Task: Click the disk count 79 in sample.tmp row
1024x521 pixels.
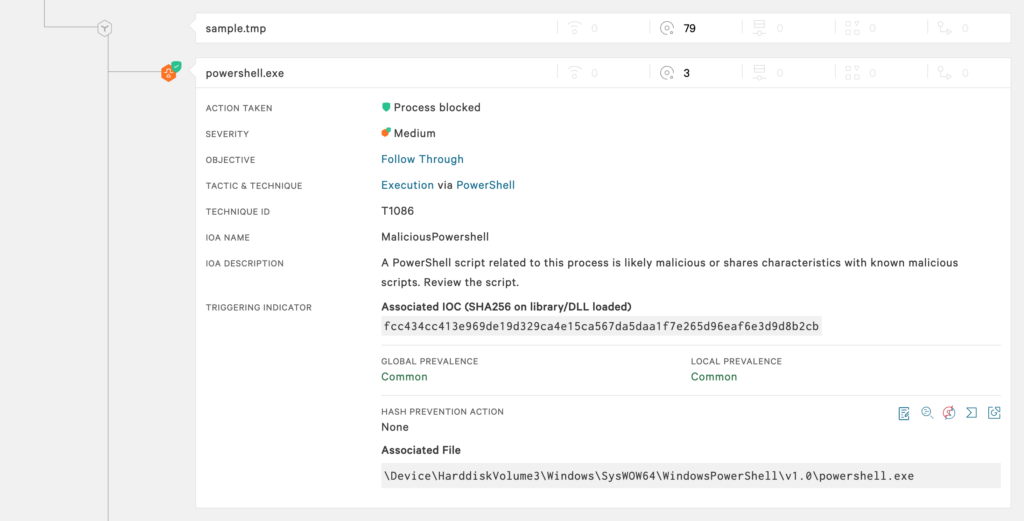Action: click(x=690, y=28)
